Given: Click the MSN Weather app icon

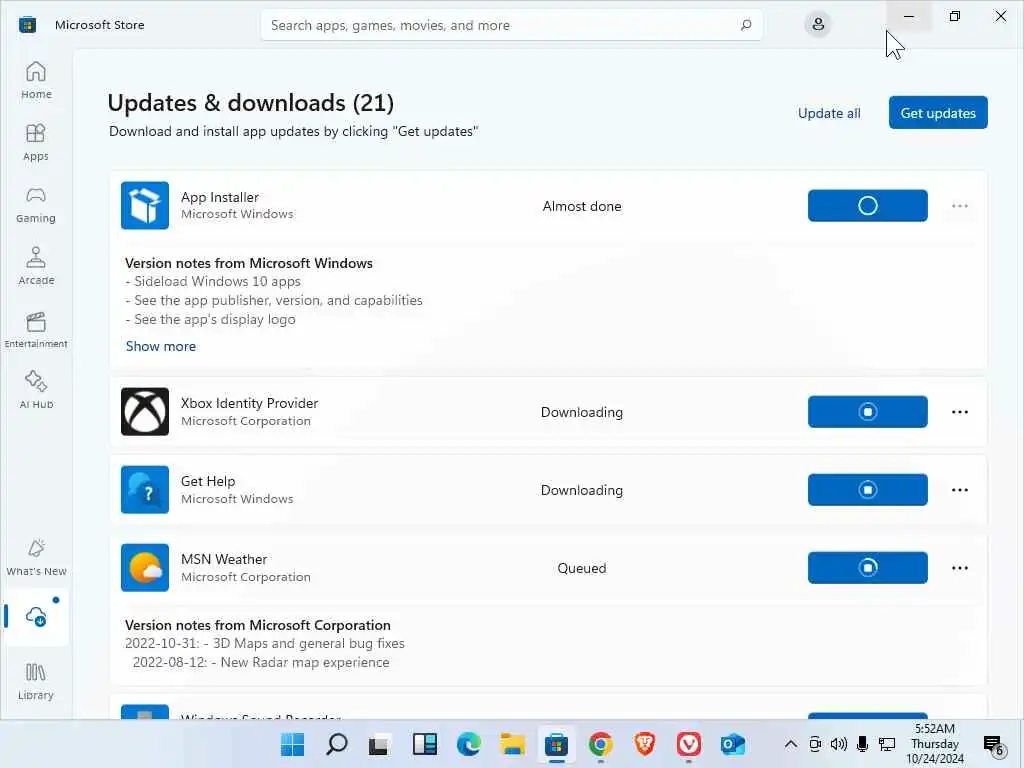Looking at the screenshot, I should (x=145, y=568).
